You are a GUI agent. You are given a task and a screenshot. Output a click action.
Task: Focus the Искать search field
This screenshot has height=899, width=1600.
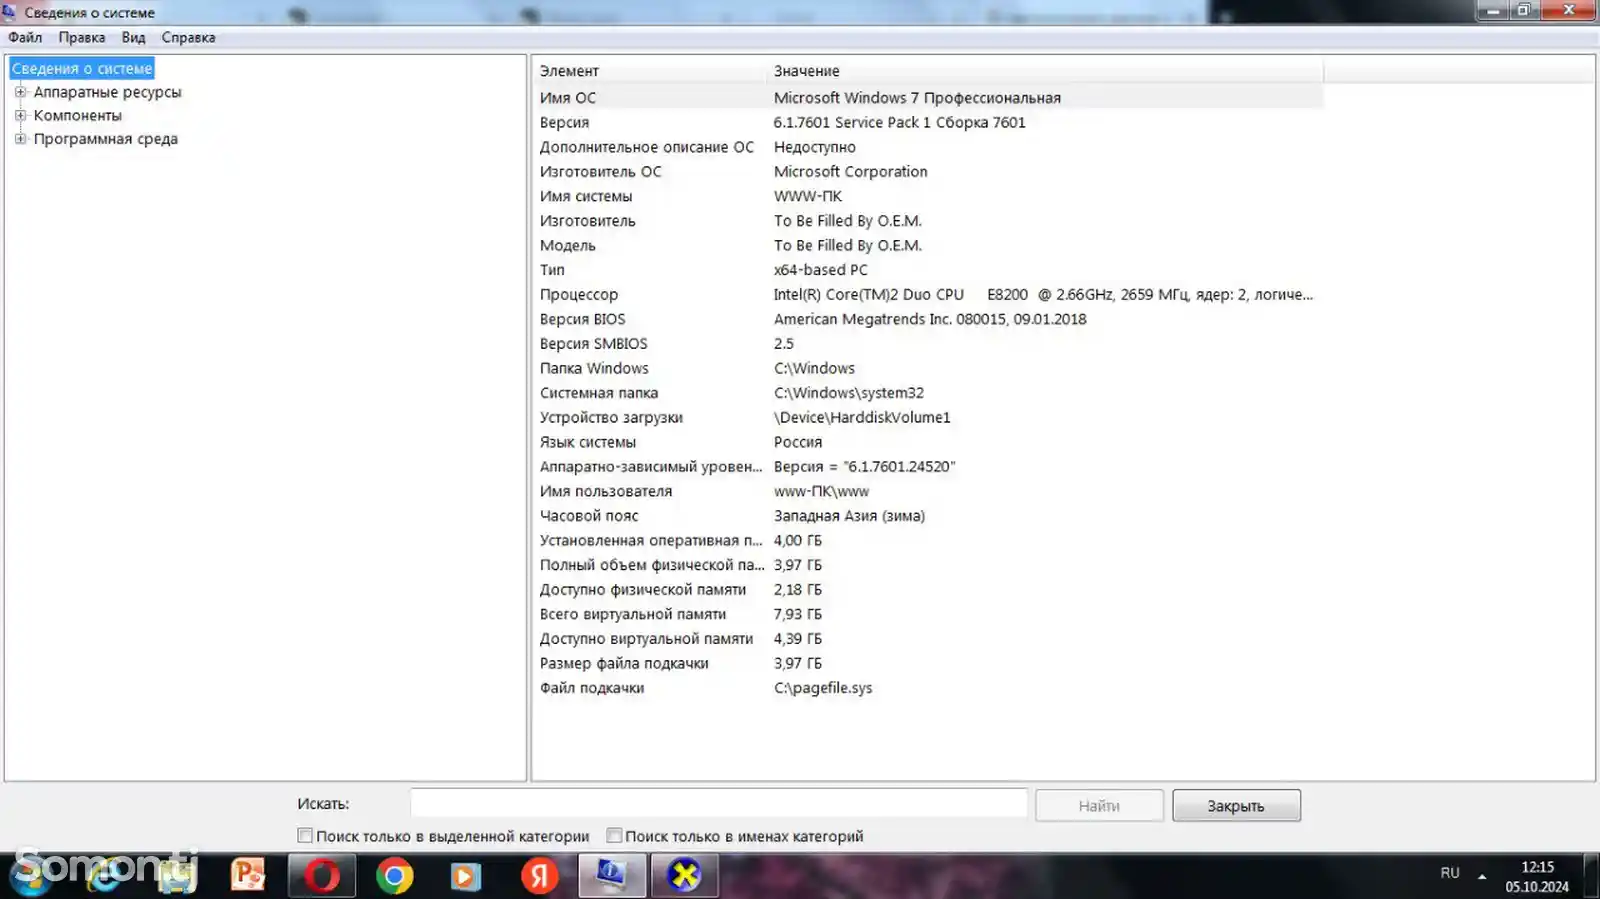(x=718, y=803)
